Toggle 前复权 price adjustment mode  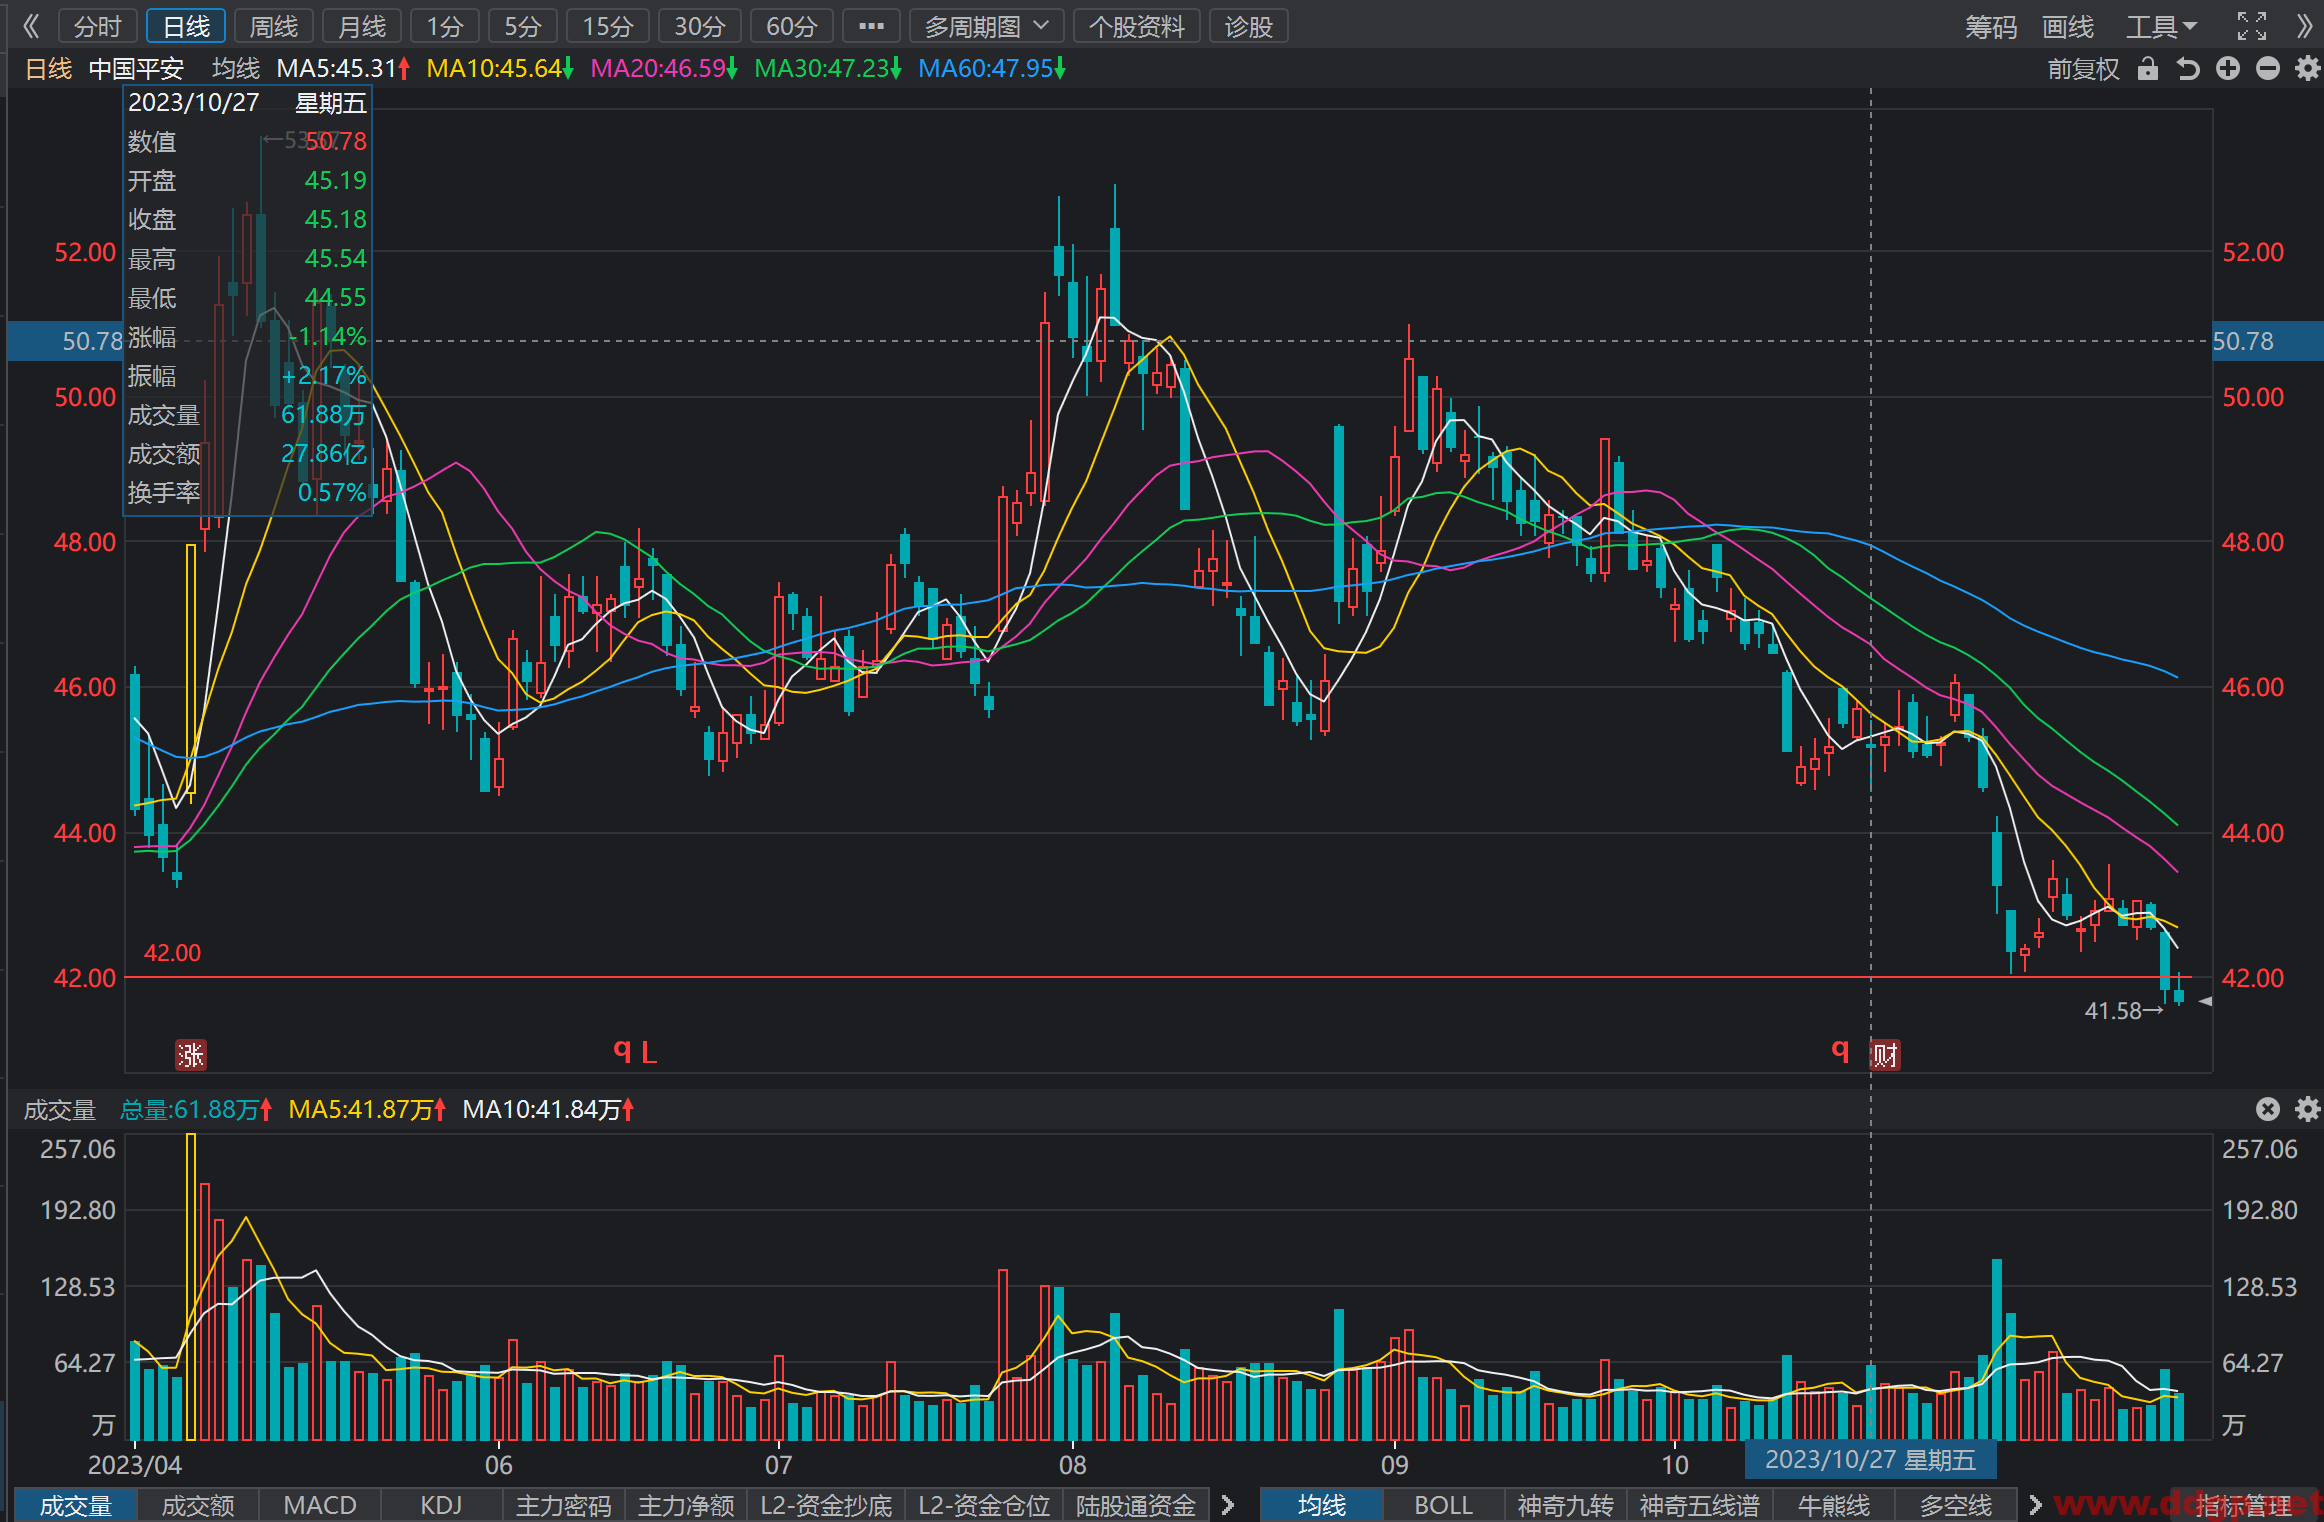coord(2083,69)
